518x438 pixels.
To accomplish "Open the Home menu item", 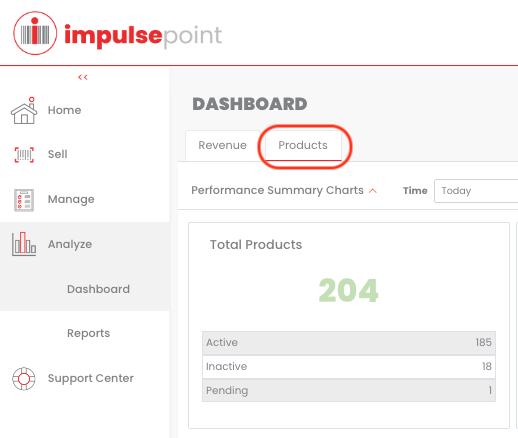I will point(64,110).
